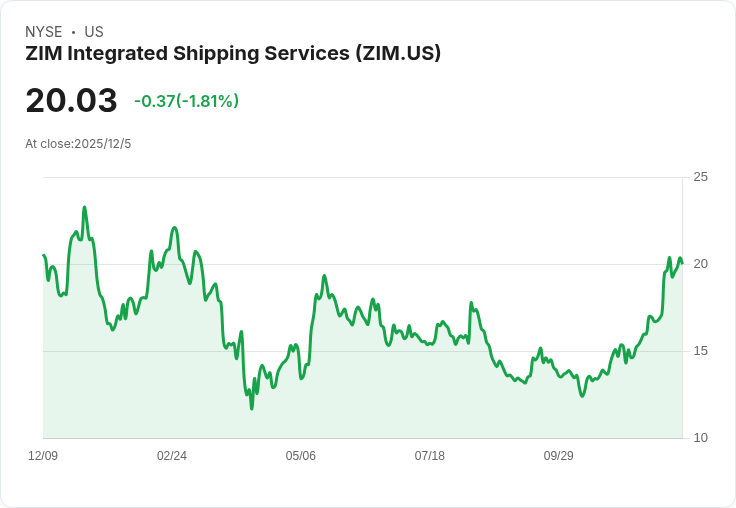Click the -0.37(-1.81%) price change
Image resolution: width=736 pixels, height=508 pixels.
tap(186, 101)
